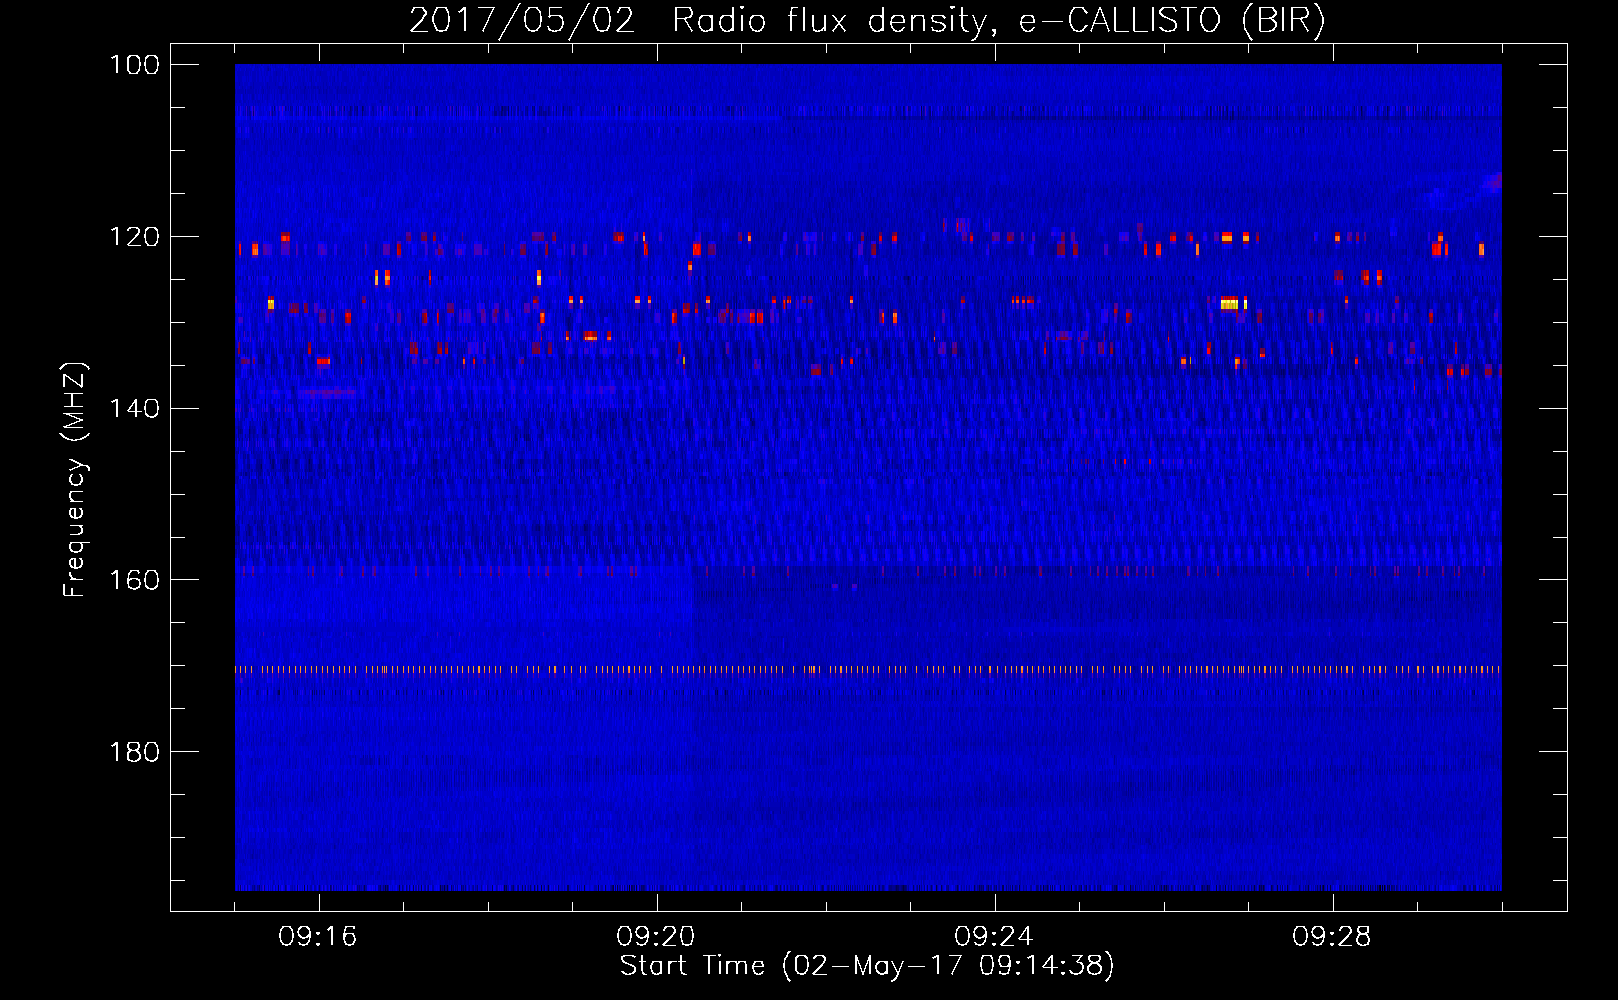1618x1000 pixels.
Task: Click the 'Start Time (02-May-17 09:14:38)' label
Action: coord(867,966)
